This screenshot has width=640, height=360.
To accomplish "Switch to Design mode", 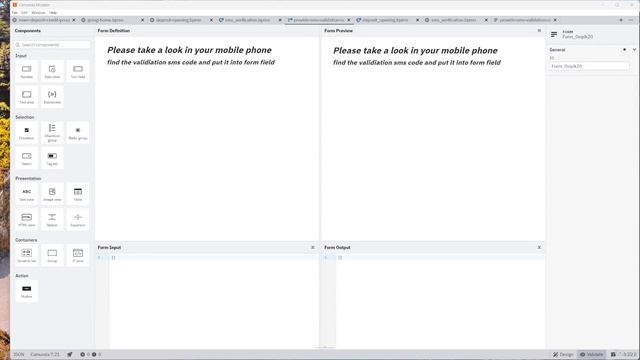I will coord(563,354).
